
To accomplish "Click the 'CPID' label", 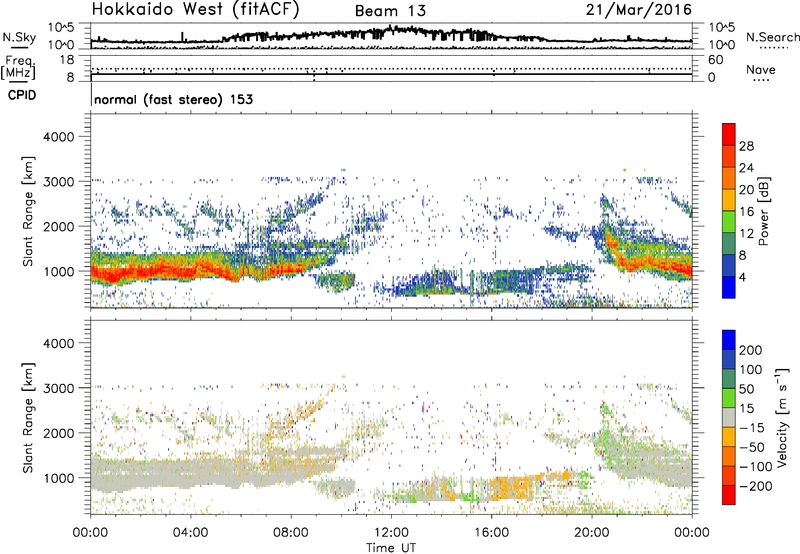I will coord(22,95).
